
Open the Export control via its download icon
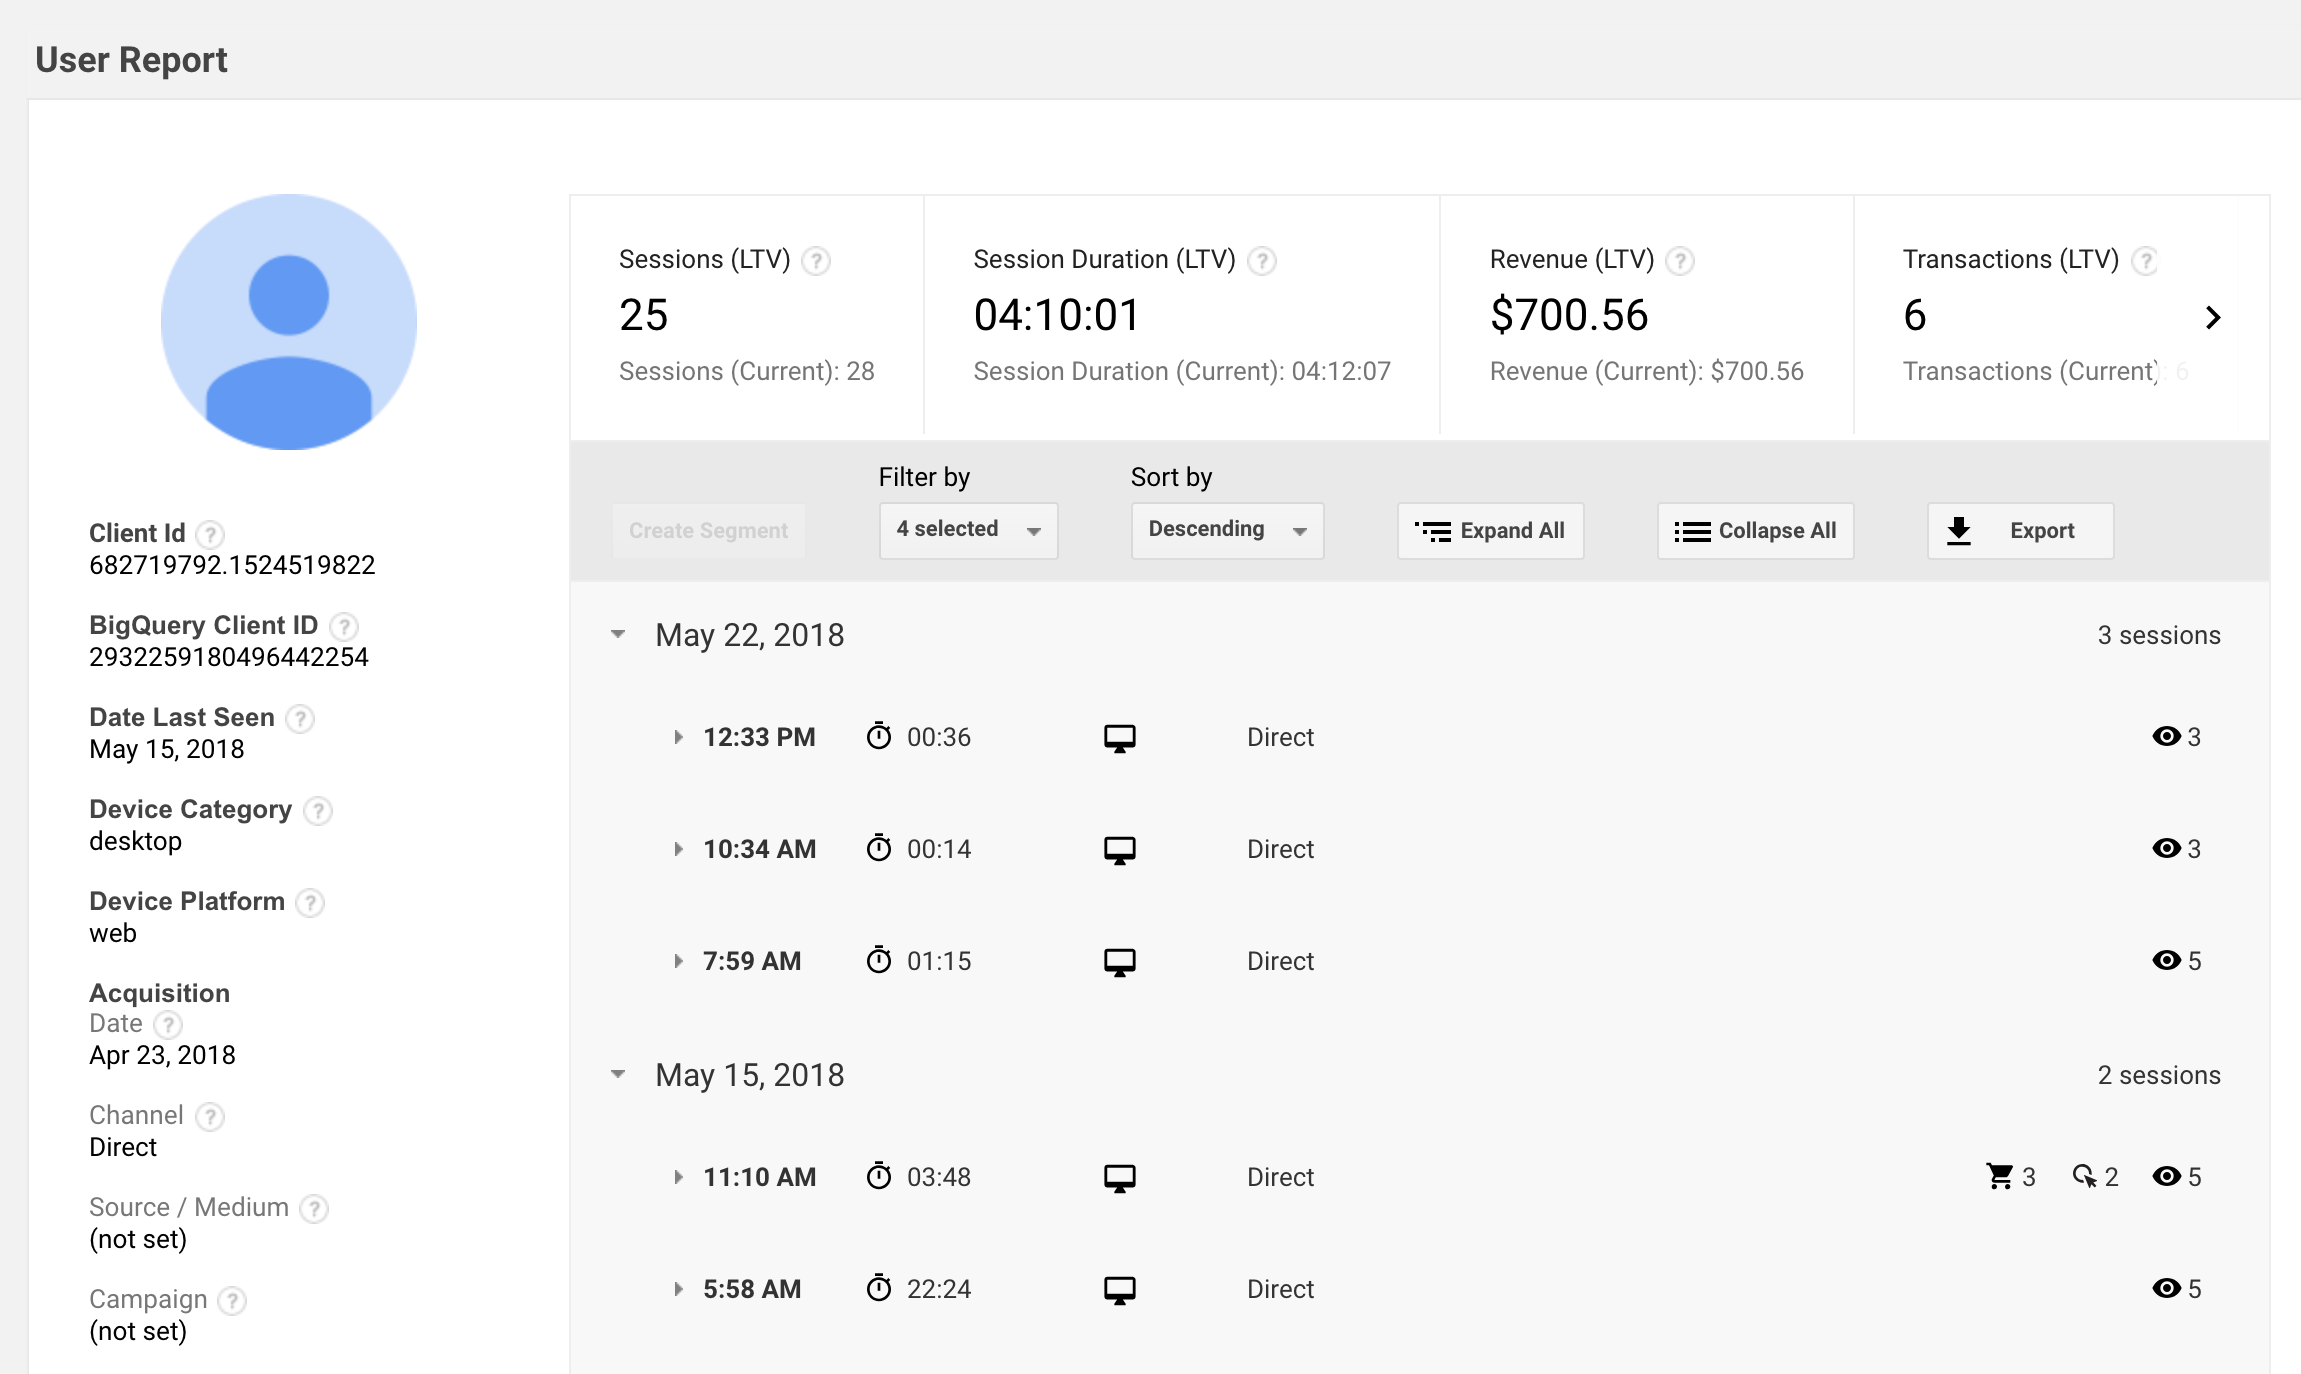point(1959,530)
